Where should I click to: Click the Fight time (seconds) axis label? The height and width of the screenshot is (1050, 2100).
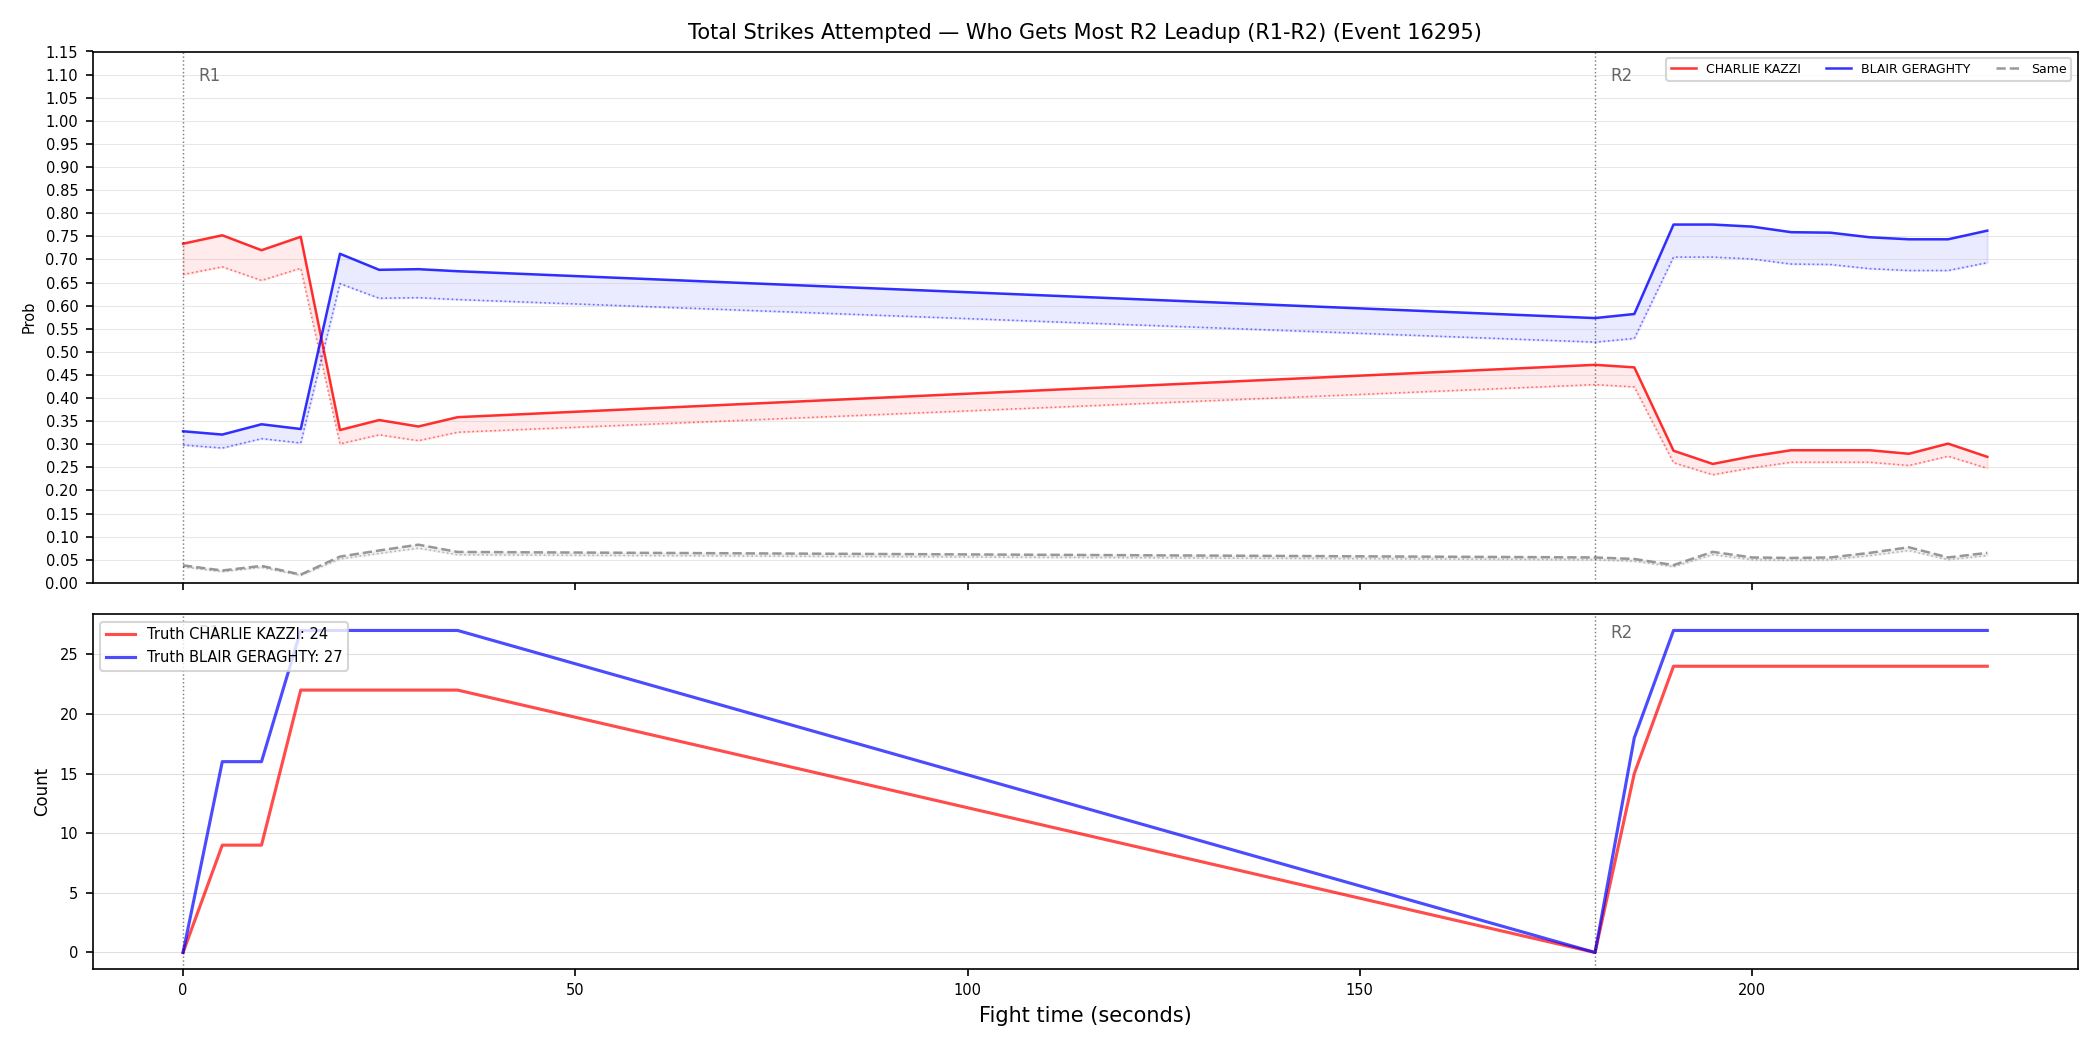(x=1085, y=1015)
